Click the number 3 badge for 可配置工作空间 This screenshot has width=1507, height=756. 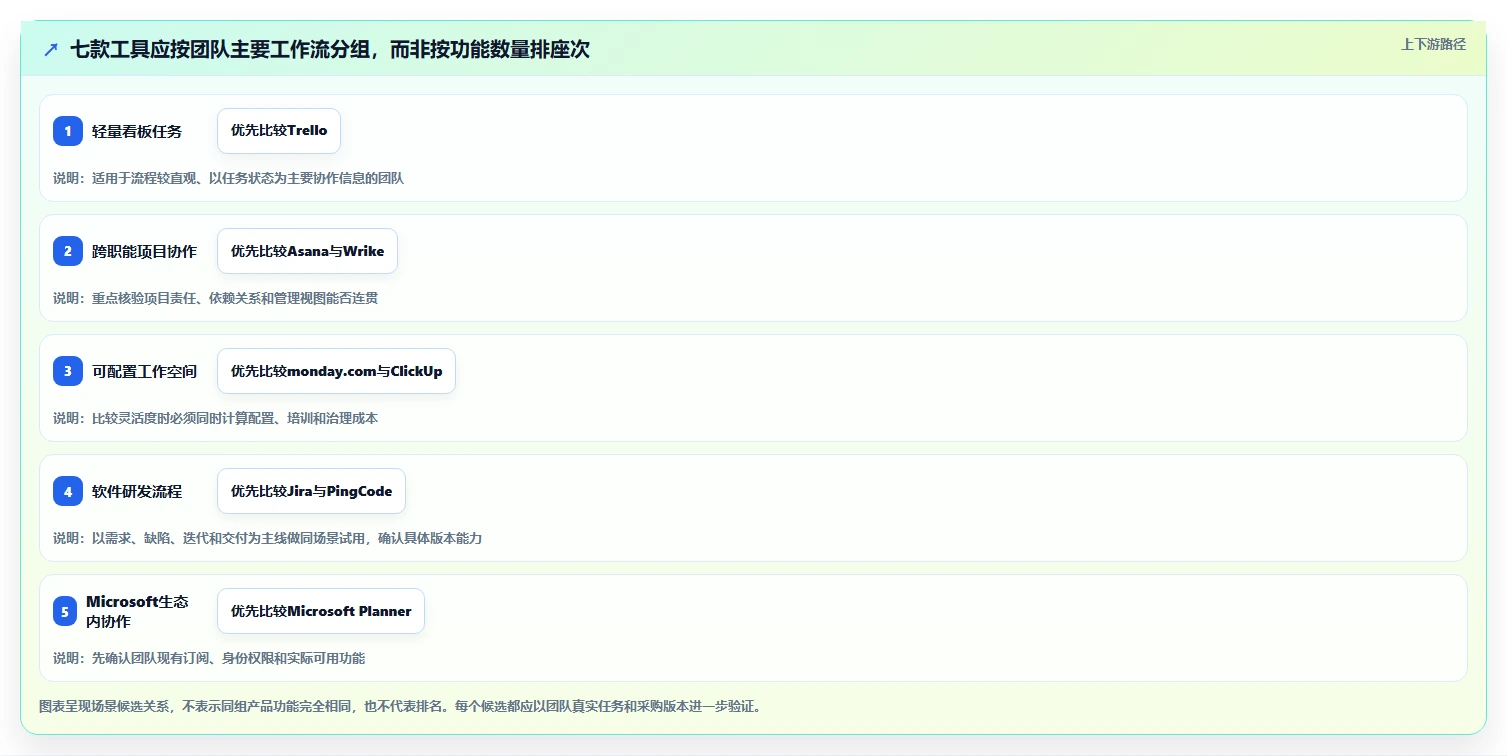point(68,371)
